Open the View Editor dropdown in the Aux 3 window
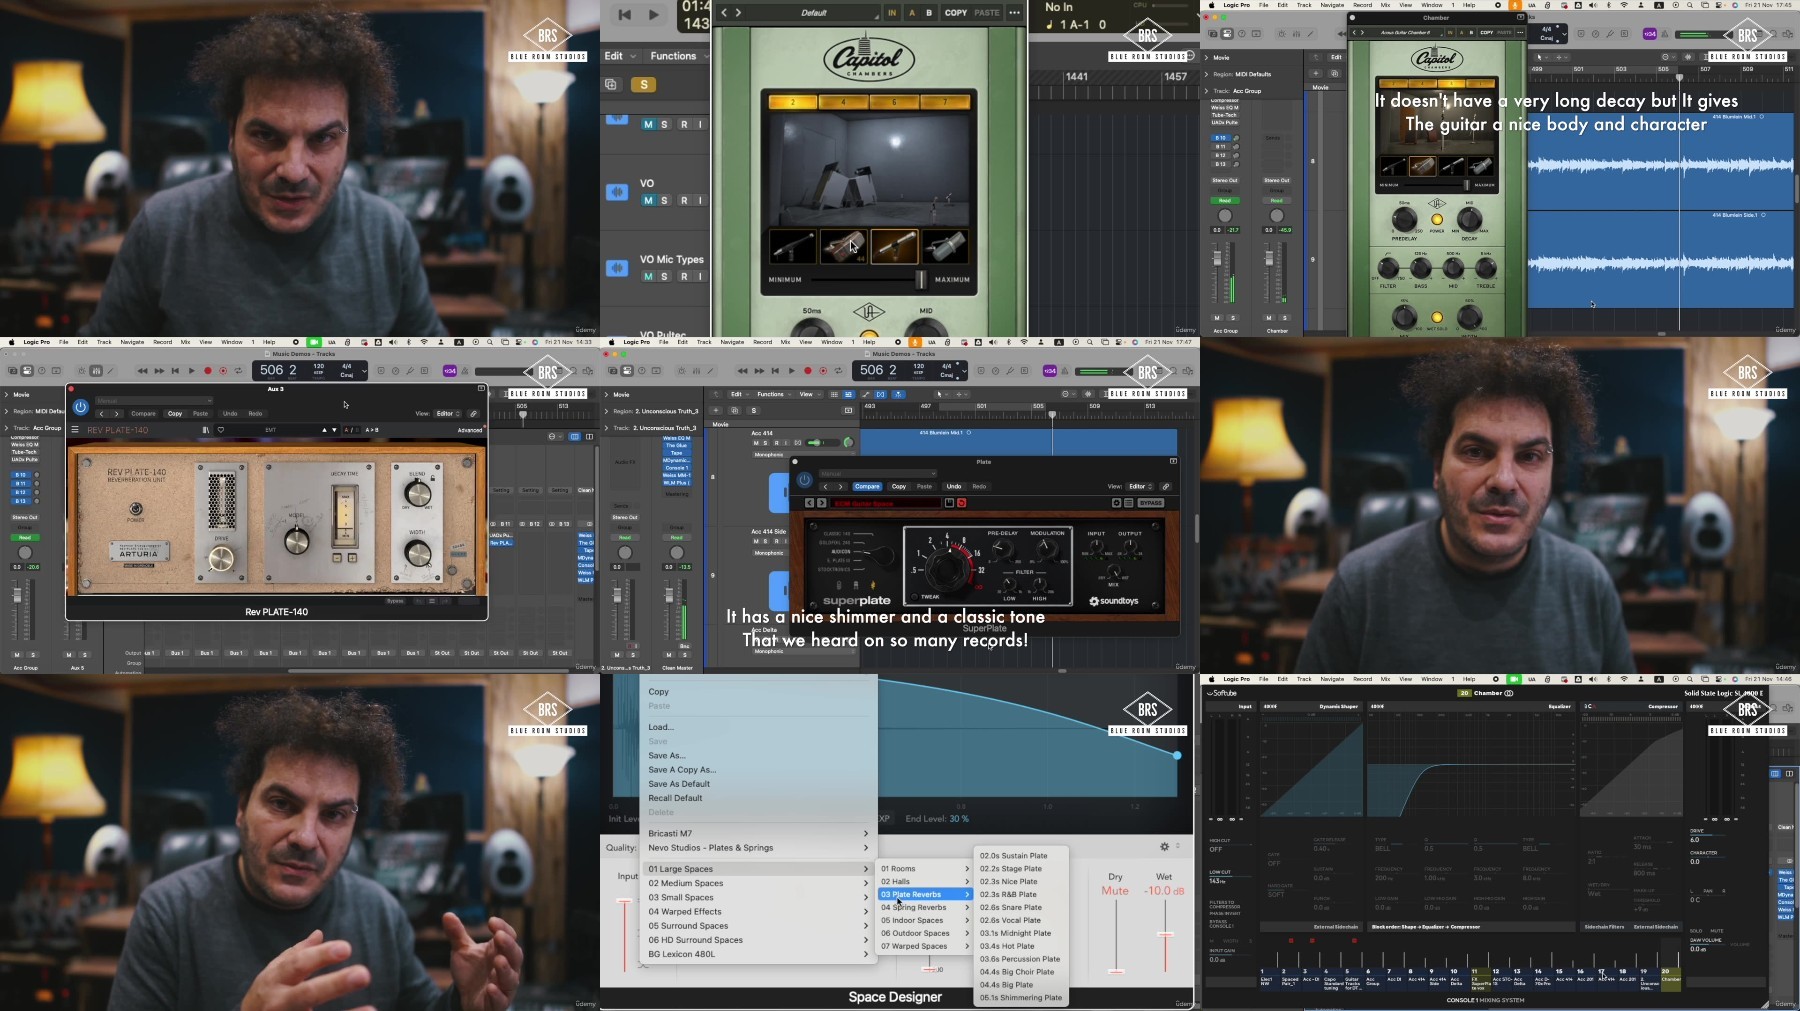 click(x=448, y=413)
